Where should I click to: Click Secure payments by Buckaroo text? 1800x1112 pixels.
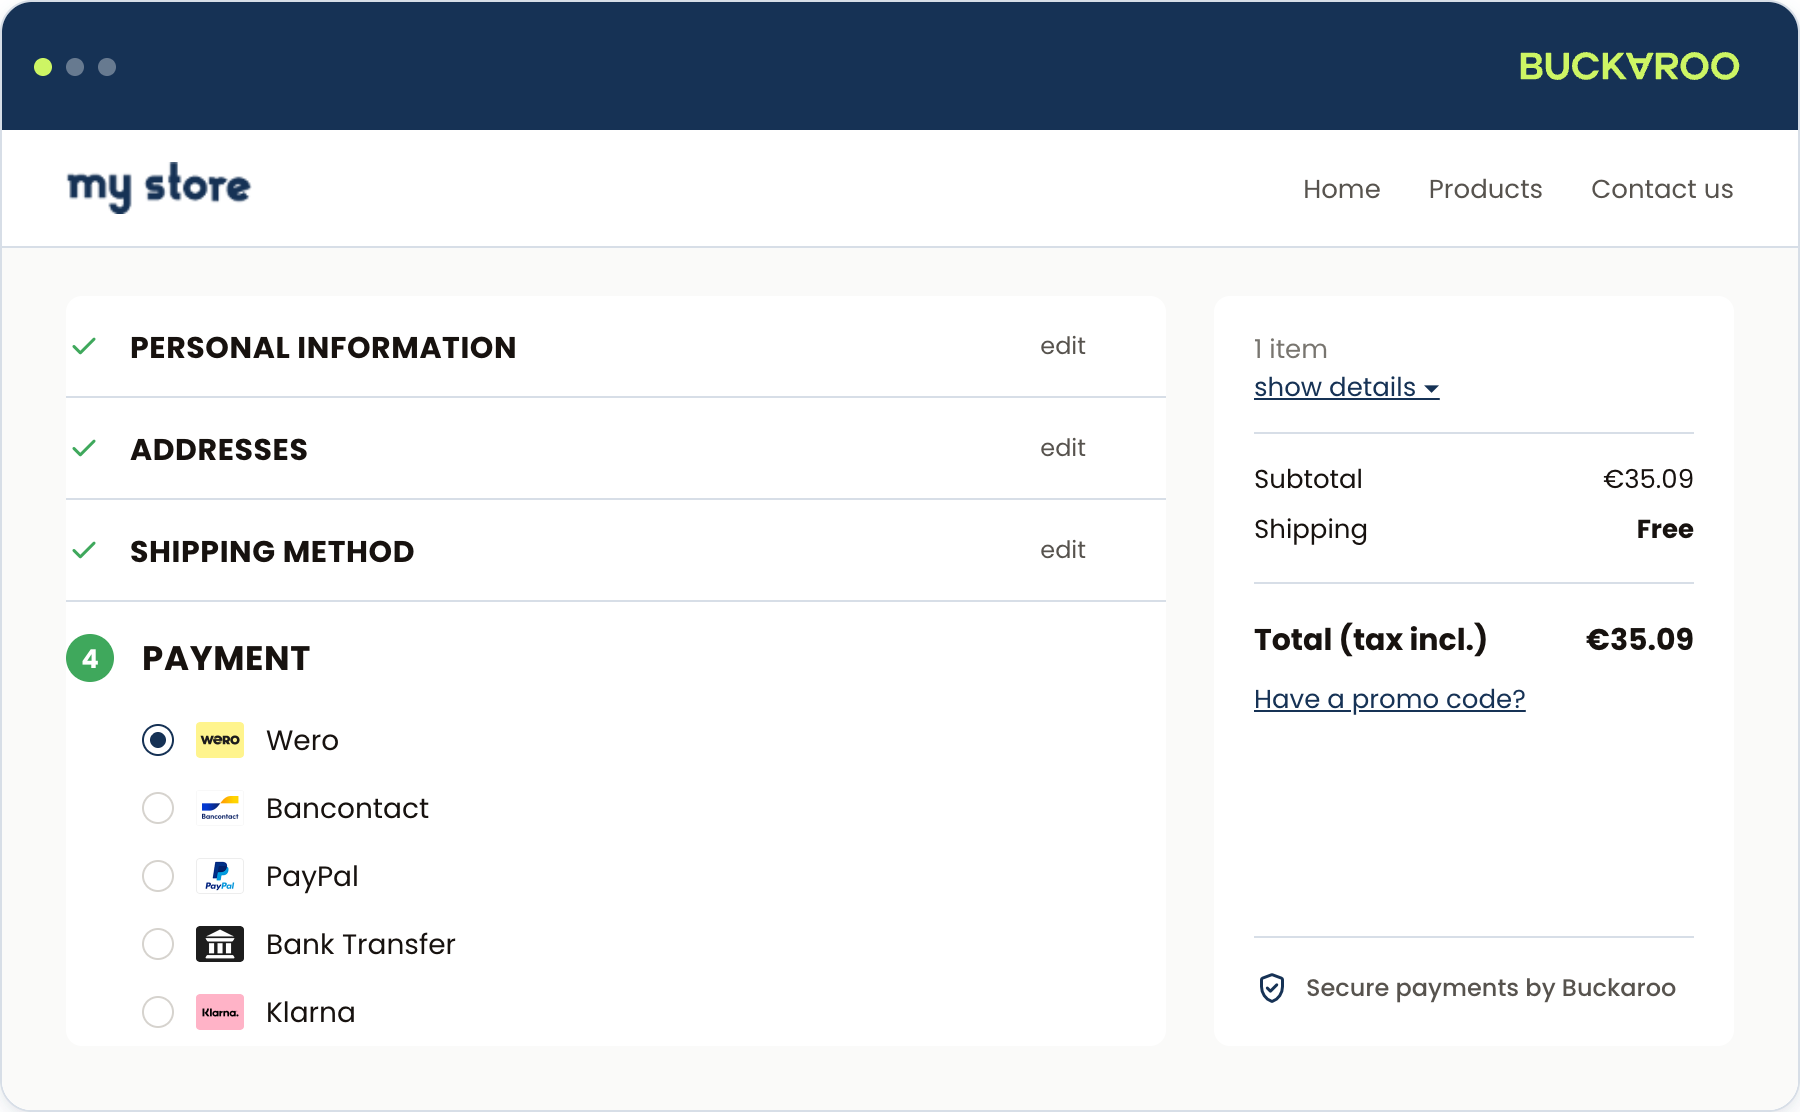click(1490, 988)
